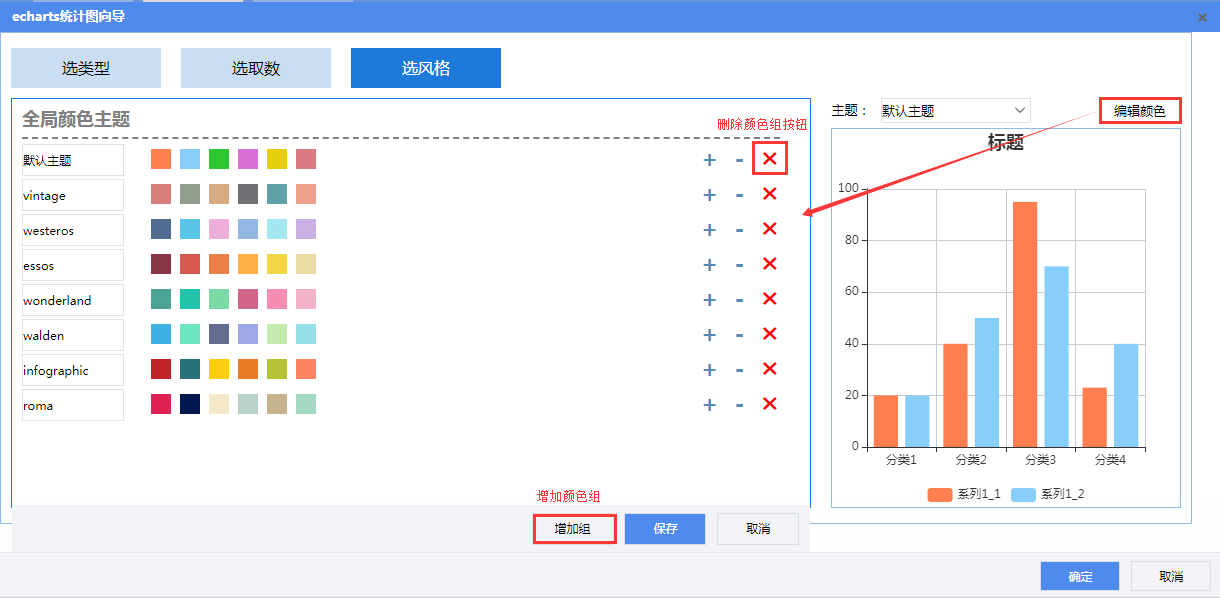The width and height of the screenshot is (1220, 598).
Task: Open the 选风格 tab
Action: [x=426, y=68]
